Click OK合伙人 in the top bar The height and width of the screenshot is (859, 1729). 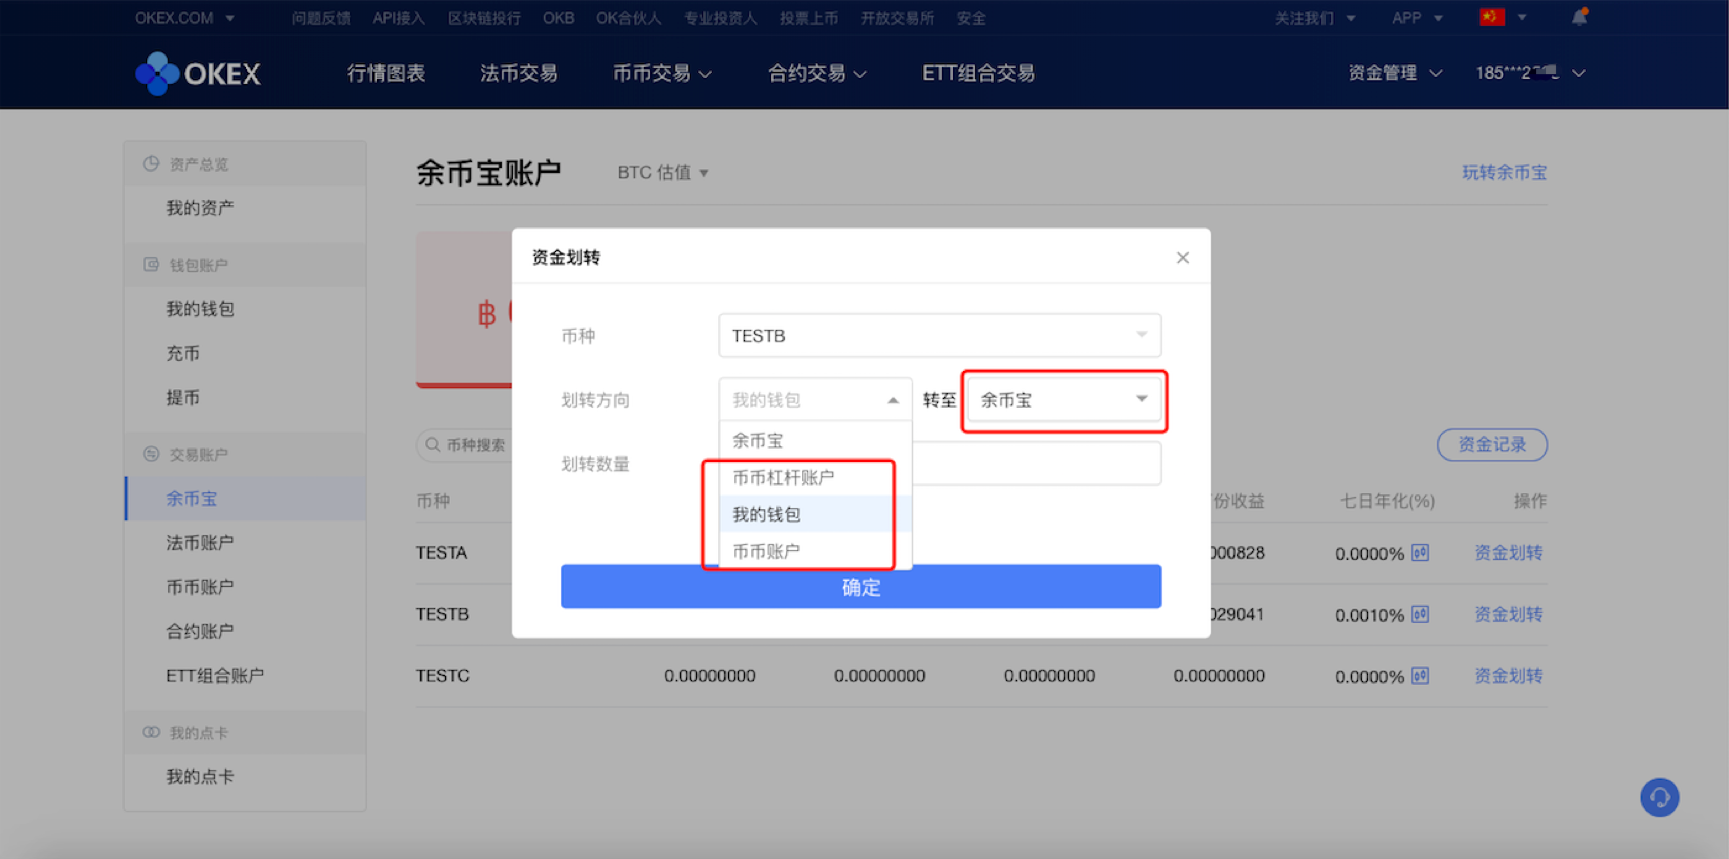[629, 18]
